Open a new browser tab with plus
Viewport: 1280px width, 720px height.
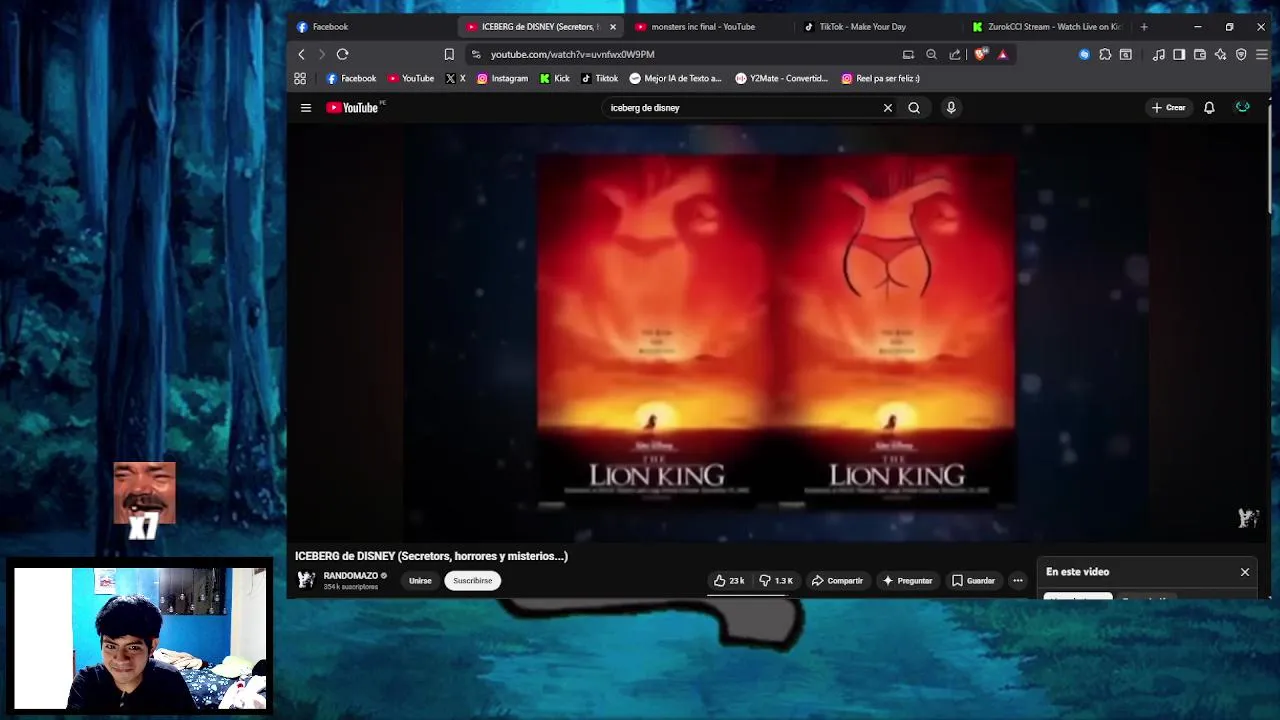click(1144, 27)
